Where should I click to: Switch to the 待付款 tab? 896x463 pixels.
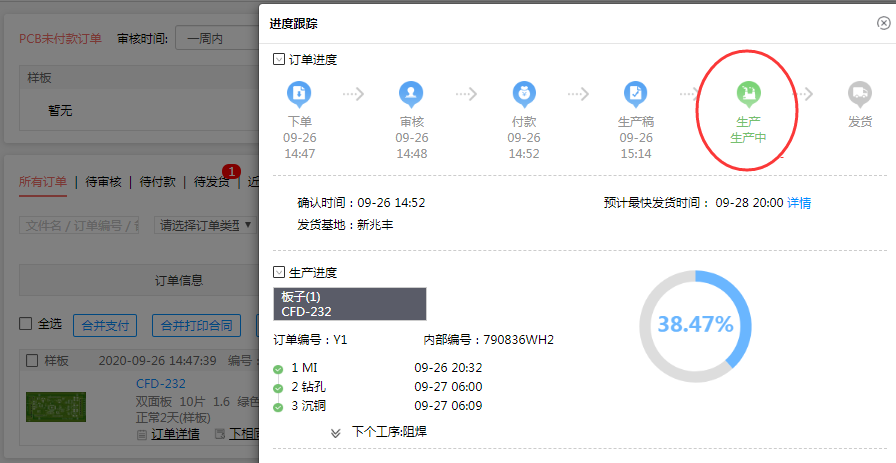tap(157, 182)
